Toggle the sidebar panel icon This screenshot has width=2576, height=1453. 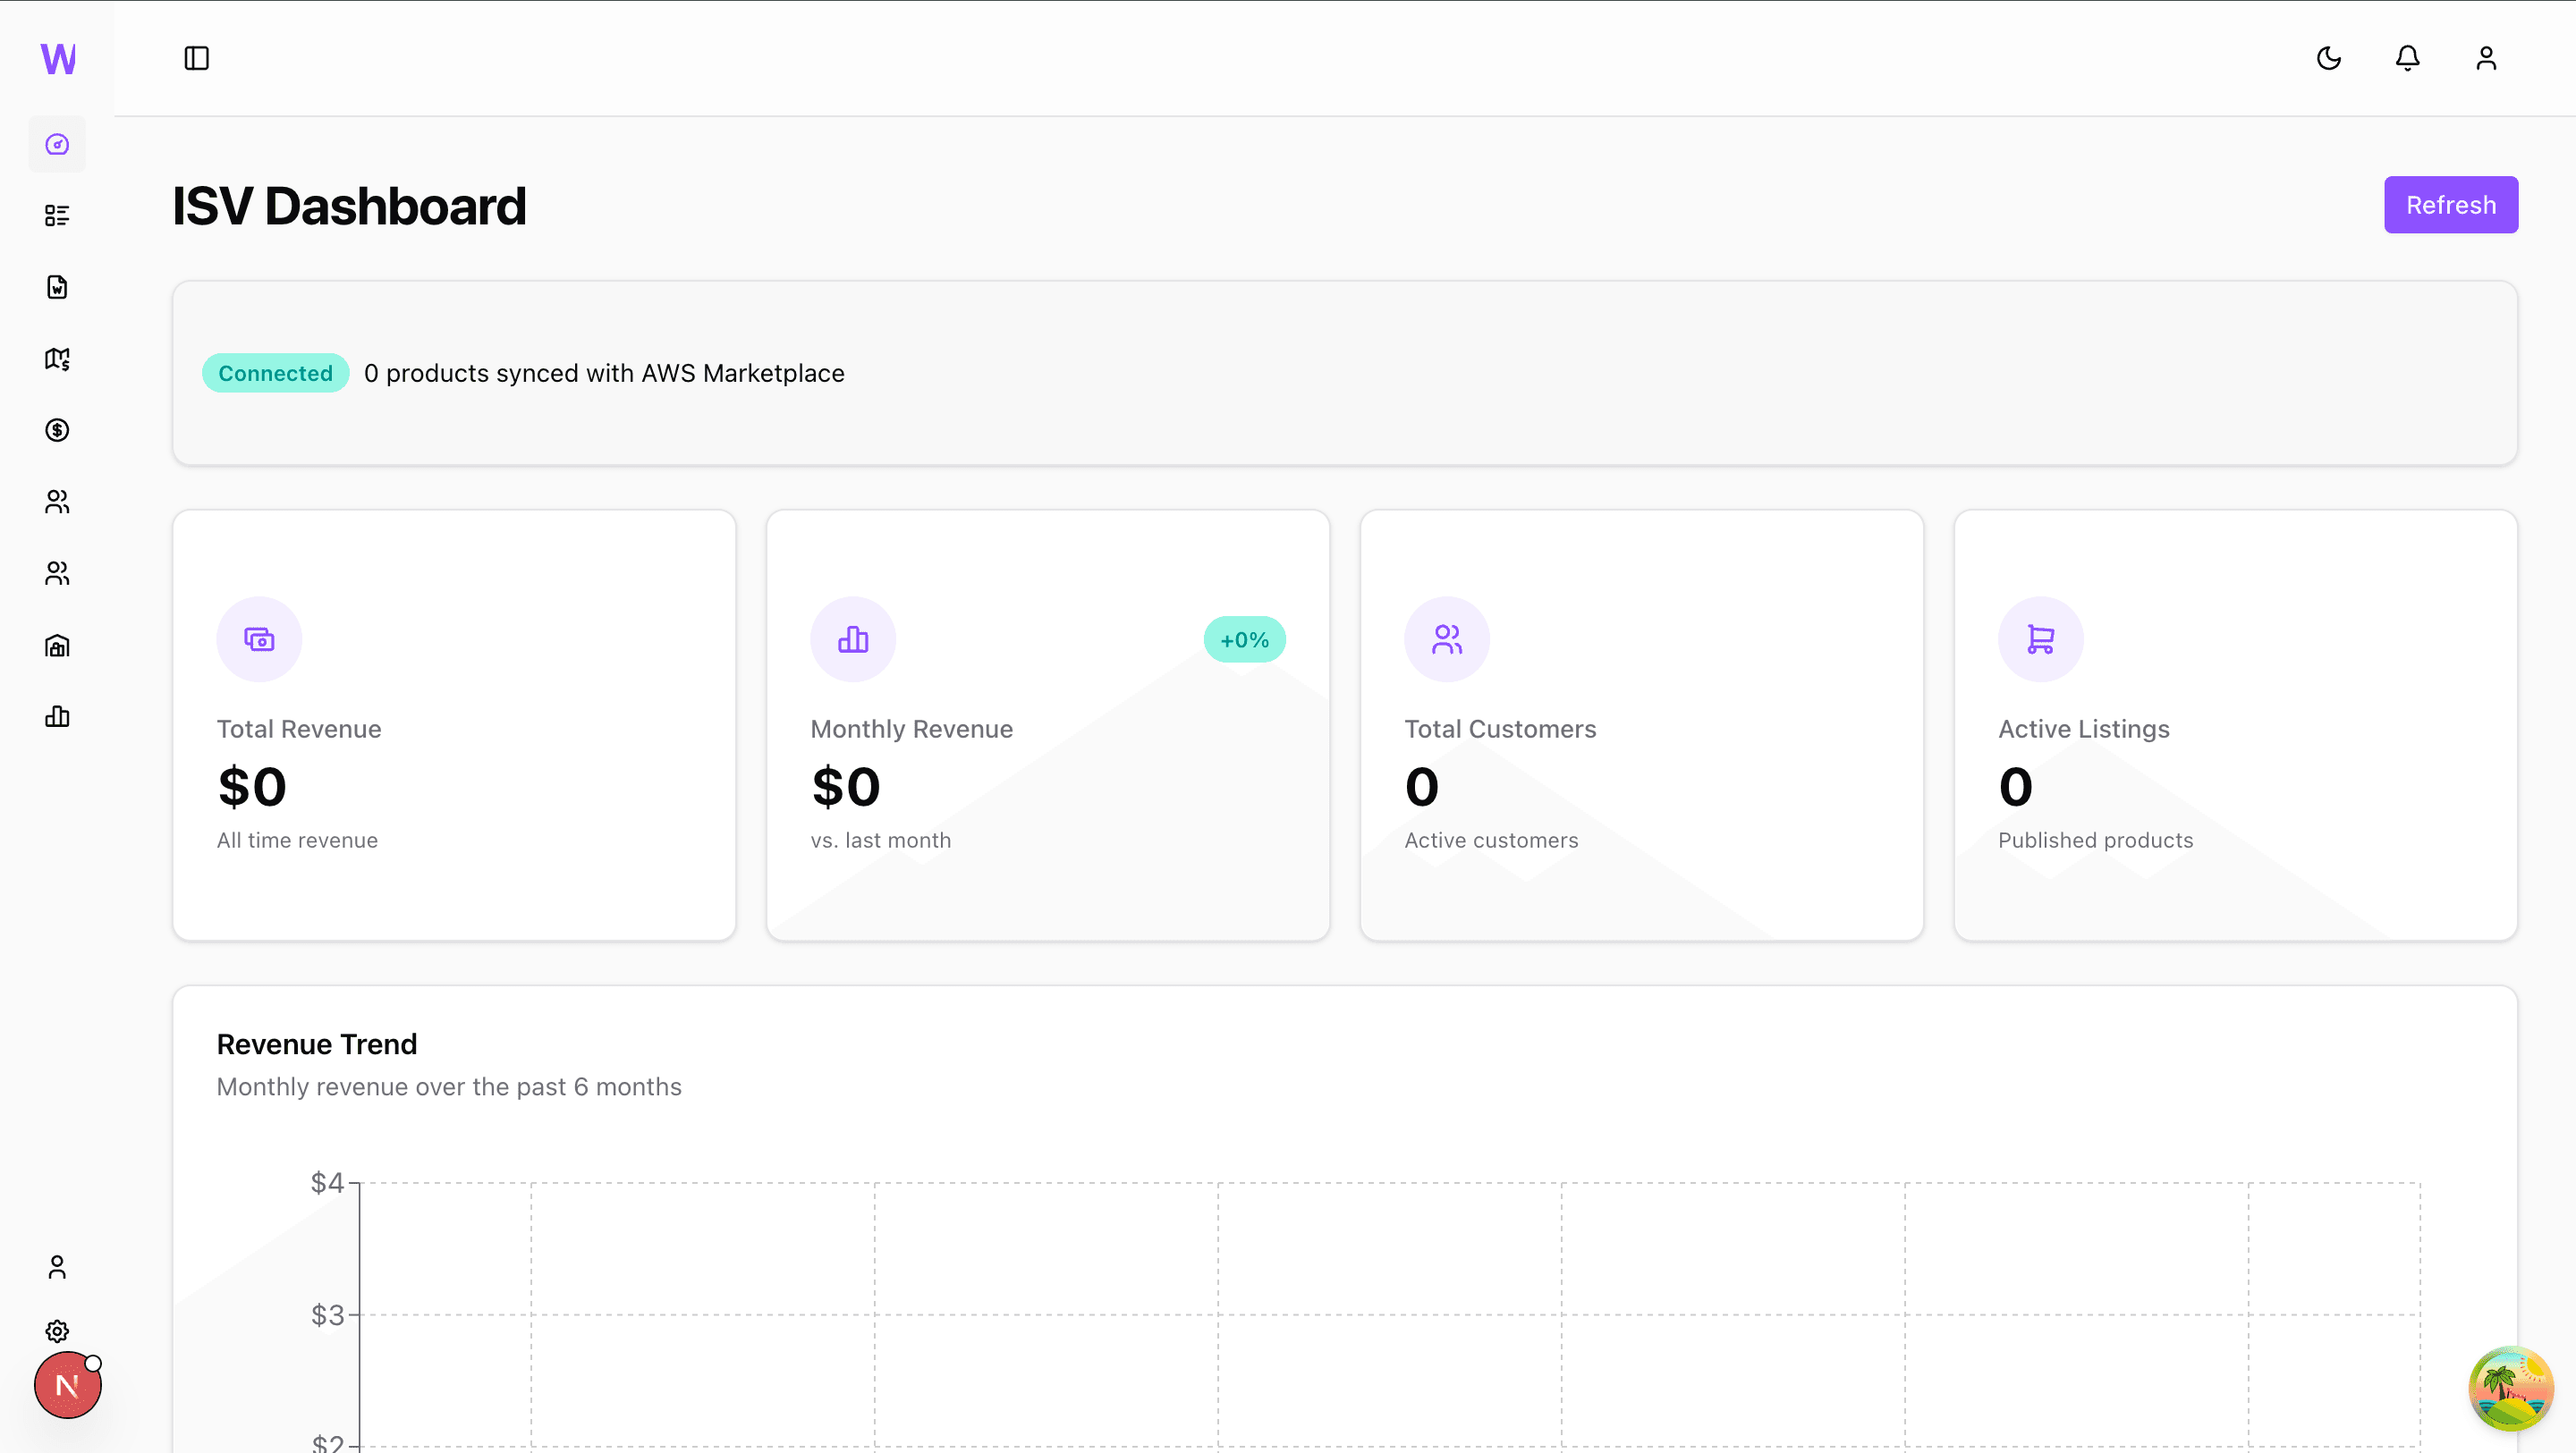pos(197,58)
